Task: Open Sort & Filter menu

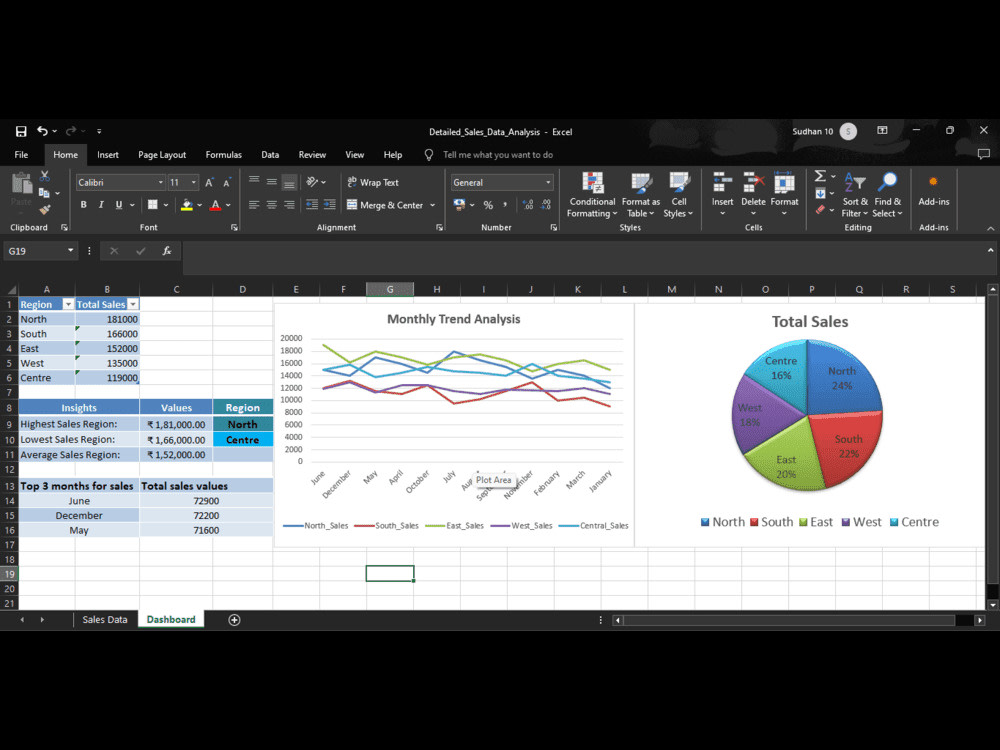Action: pyautogui.click(x=855, y=195)
